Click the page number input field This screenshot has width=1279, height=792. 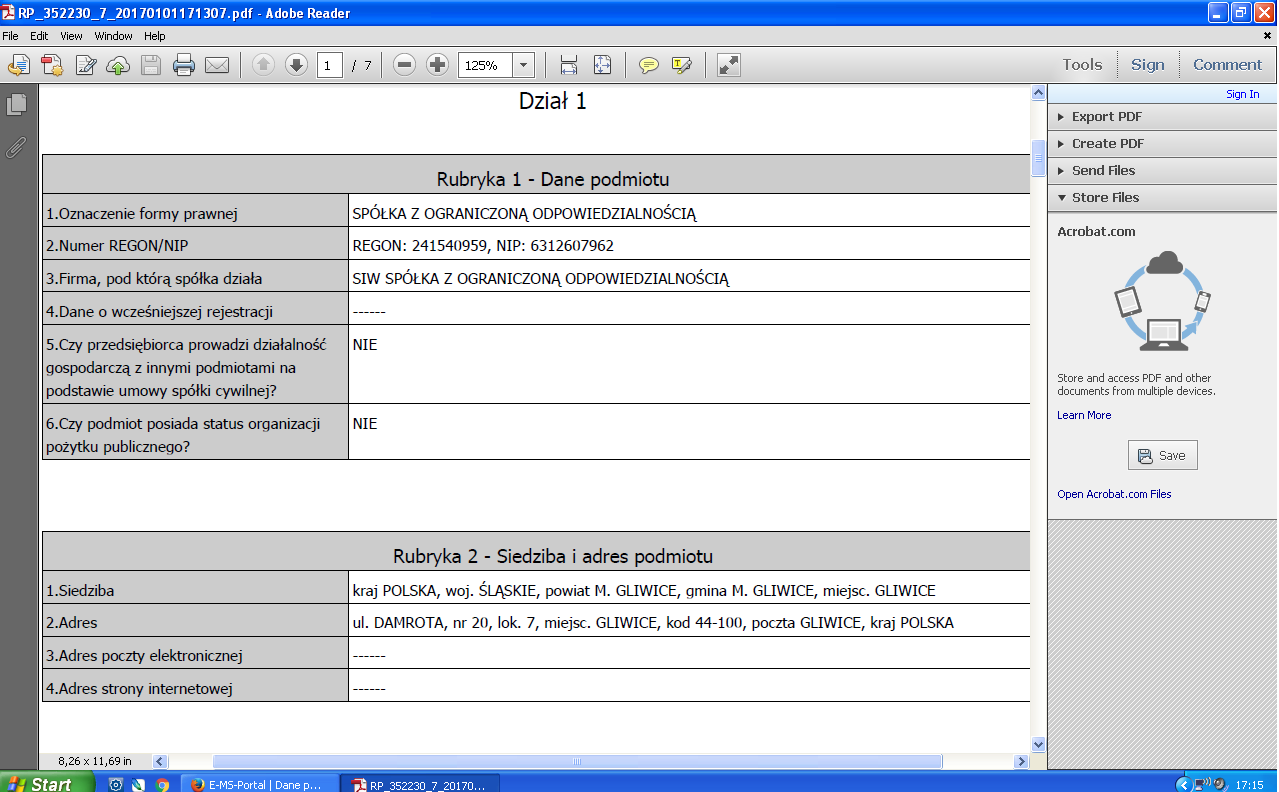point(329,66)
